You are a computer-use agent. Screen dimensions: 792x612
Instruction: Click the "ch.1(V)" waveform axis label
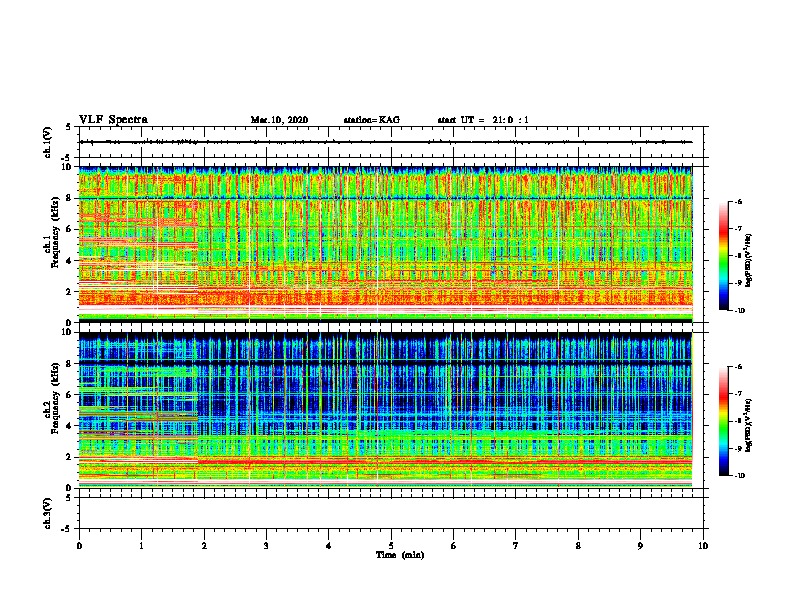click(48, 142)
